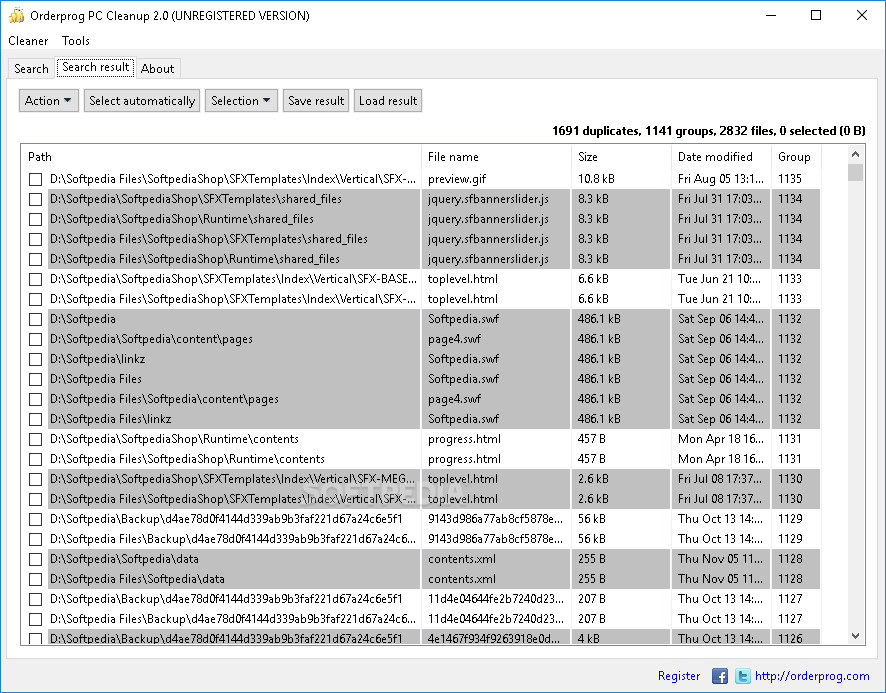Sort by the Size column header

621,157
